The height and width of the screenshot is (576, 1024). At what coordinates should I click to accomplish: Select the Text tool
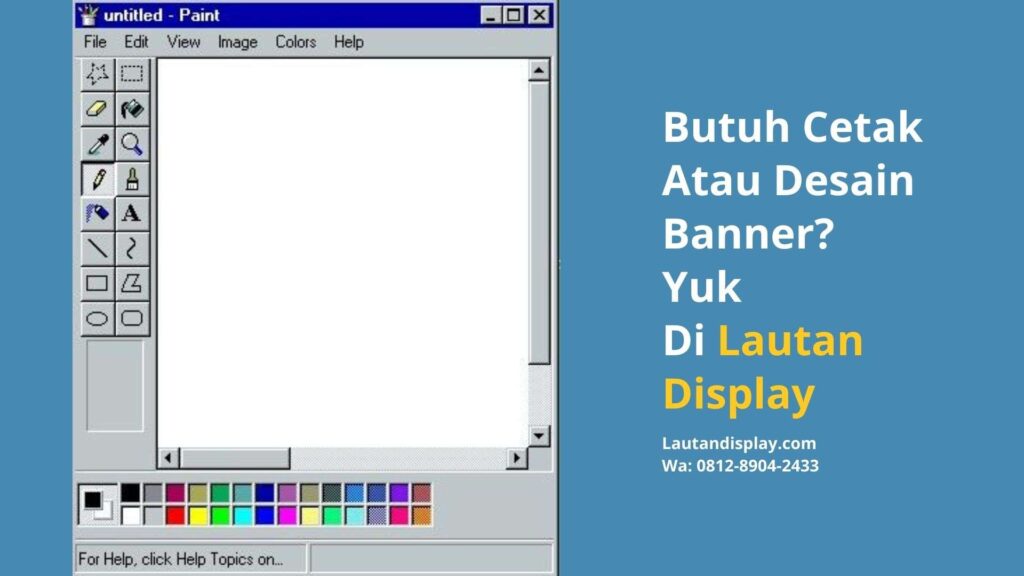tap(131, 214)
